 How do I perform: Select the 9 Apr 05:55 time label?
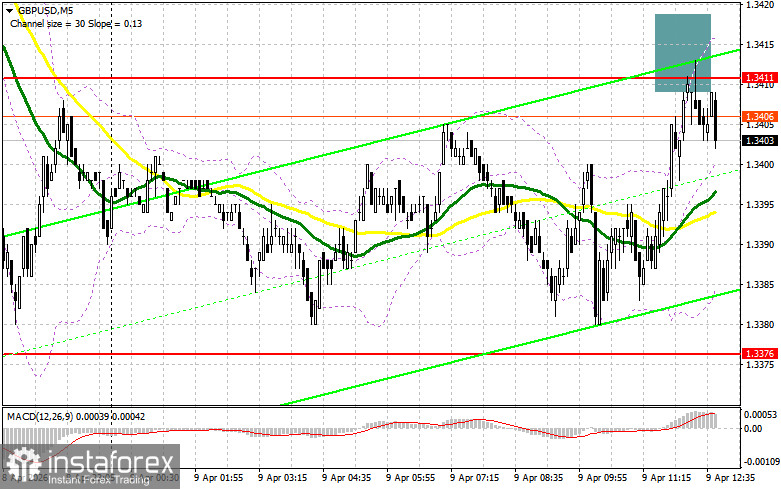point(410,477)
